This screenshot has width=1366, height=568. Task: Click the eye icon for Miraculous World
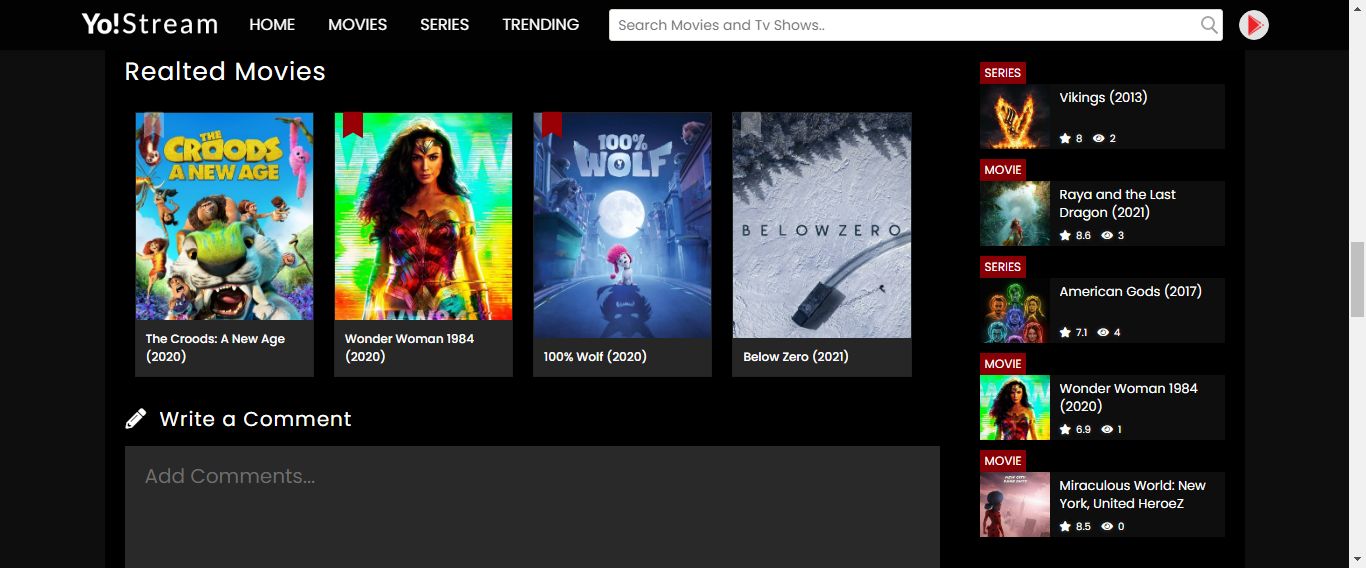tap(1107, 526)
